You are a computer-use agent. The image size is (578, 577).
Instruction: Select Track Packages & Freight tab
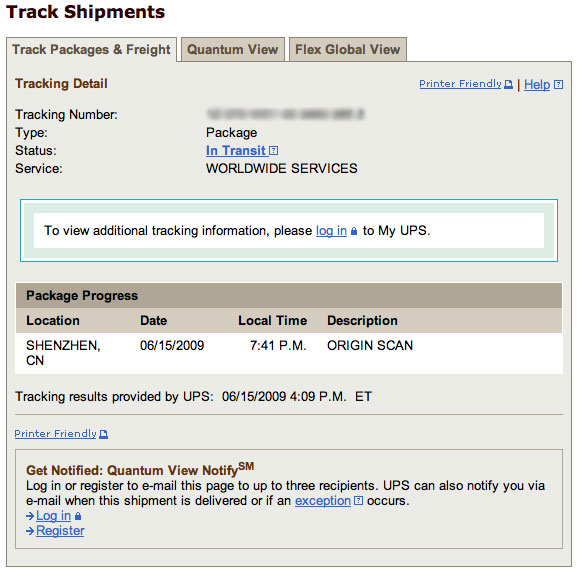click(x=91, y=49)
